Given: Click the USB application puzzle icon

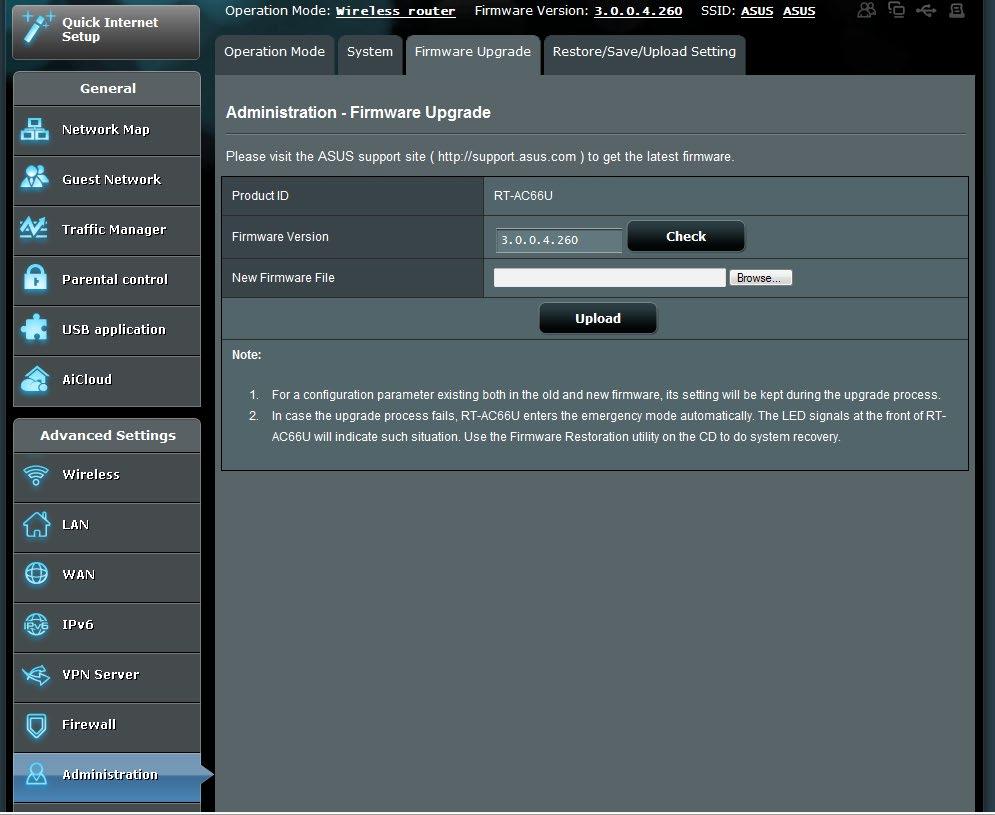Looking at the screenshot, I should [x=34, y=328].
